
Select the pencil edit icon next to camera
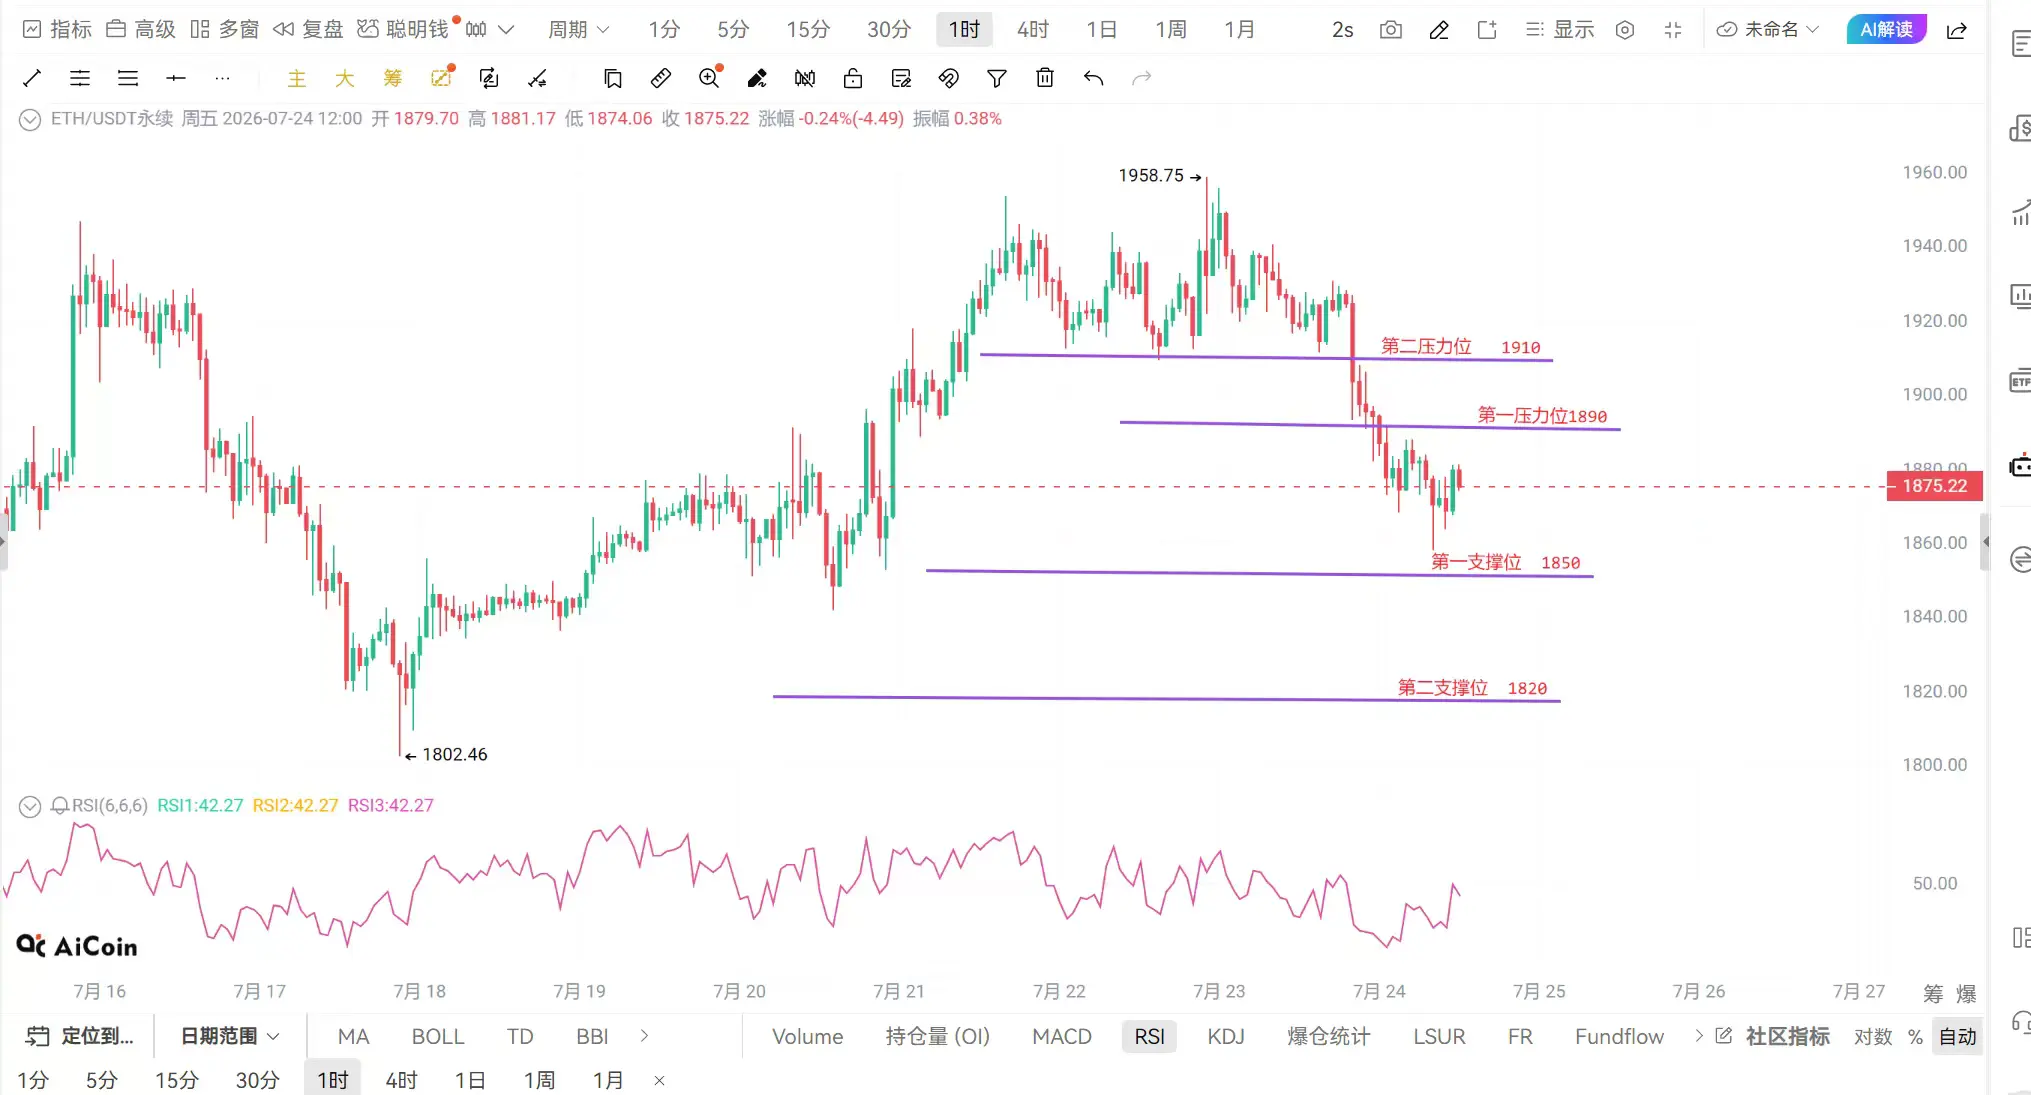pyautogui.click(x=1439, y=30)
